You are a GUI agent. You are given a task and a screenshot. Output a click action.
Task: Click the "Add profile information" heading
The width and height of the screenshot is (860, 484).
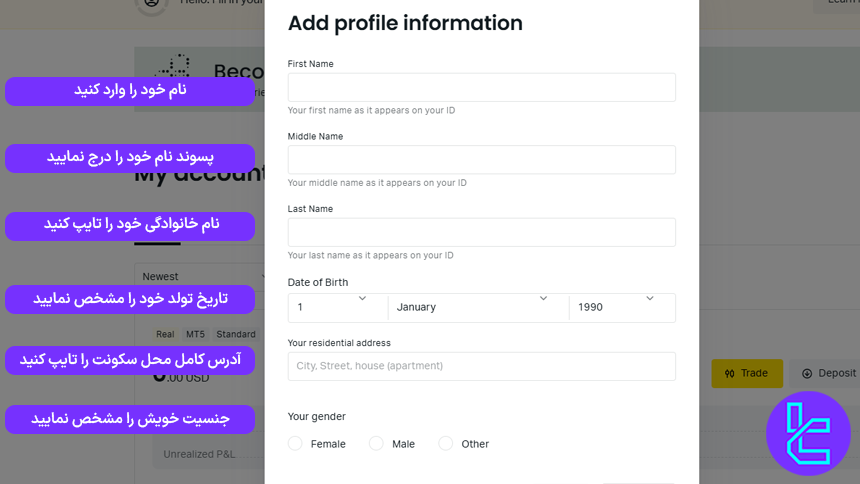pos(405,23)
